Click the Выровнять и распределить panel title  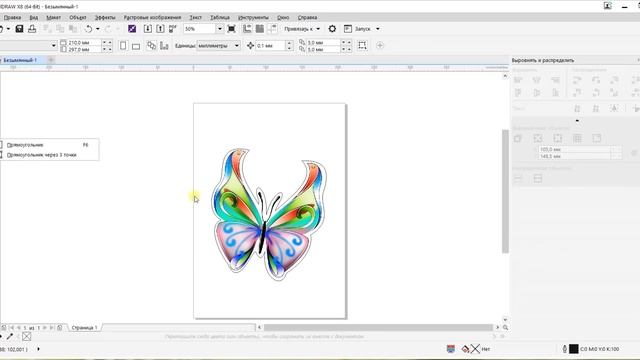click(543, 60)
